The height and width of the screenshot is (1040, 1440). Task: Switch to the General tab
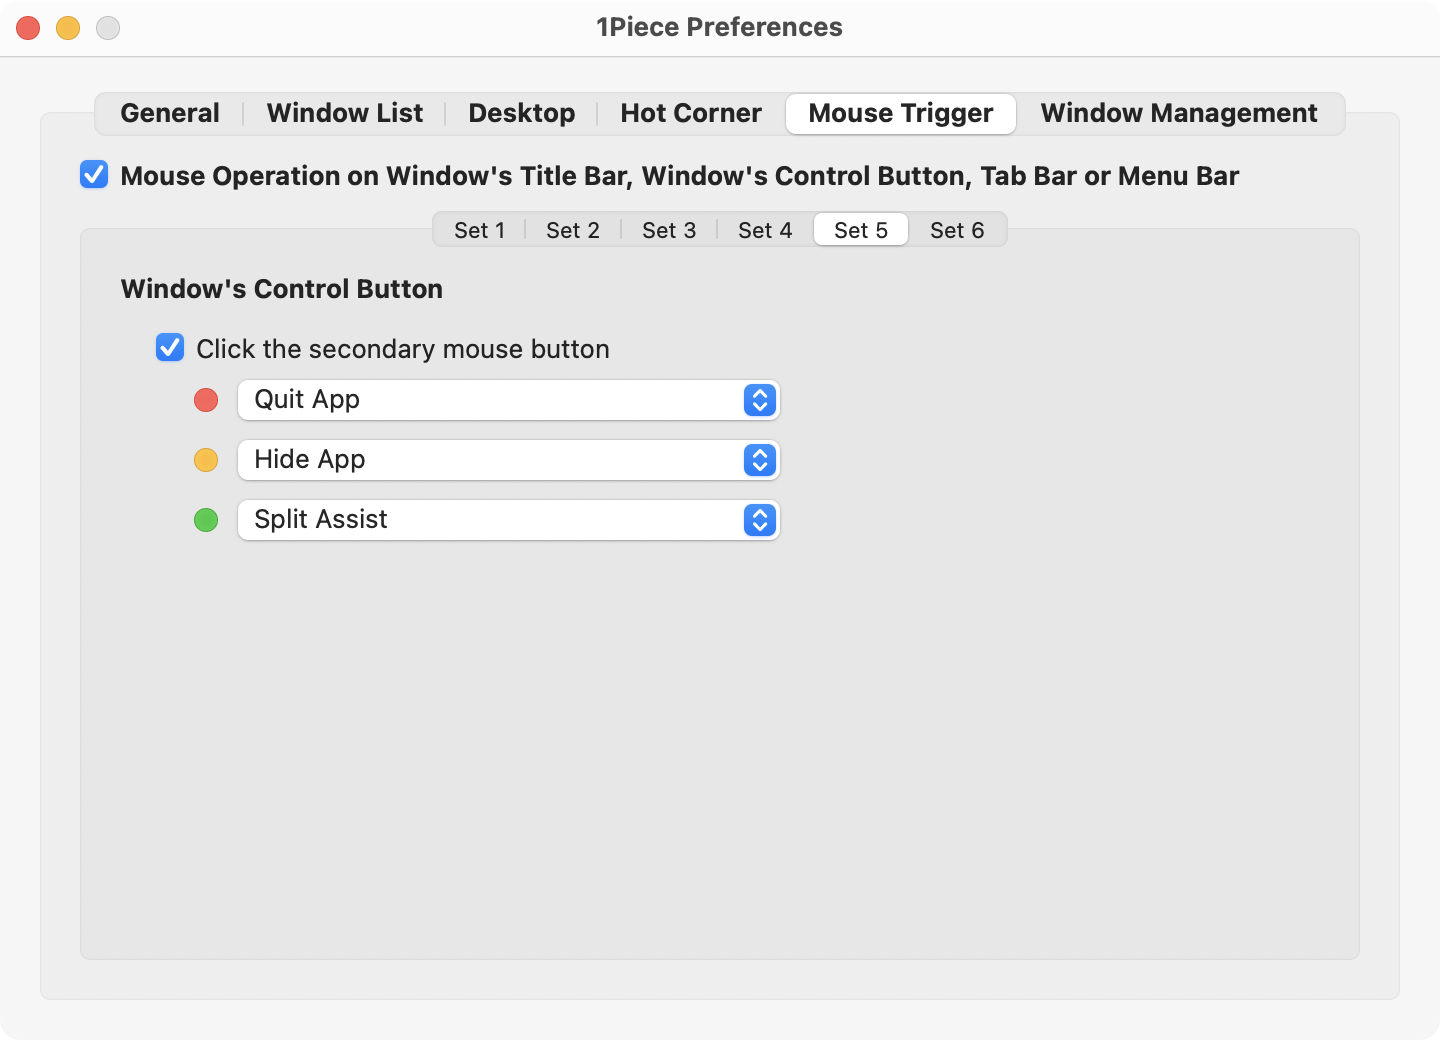pyautogui.click(x=170, y=113)
